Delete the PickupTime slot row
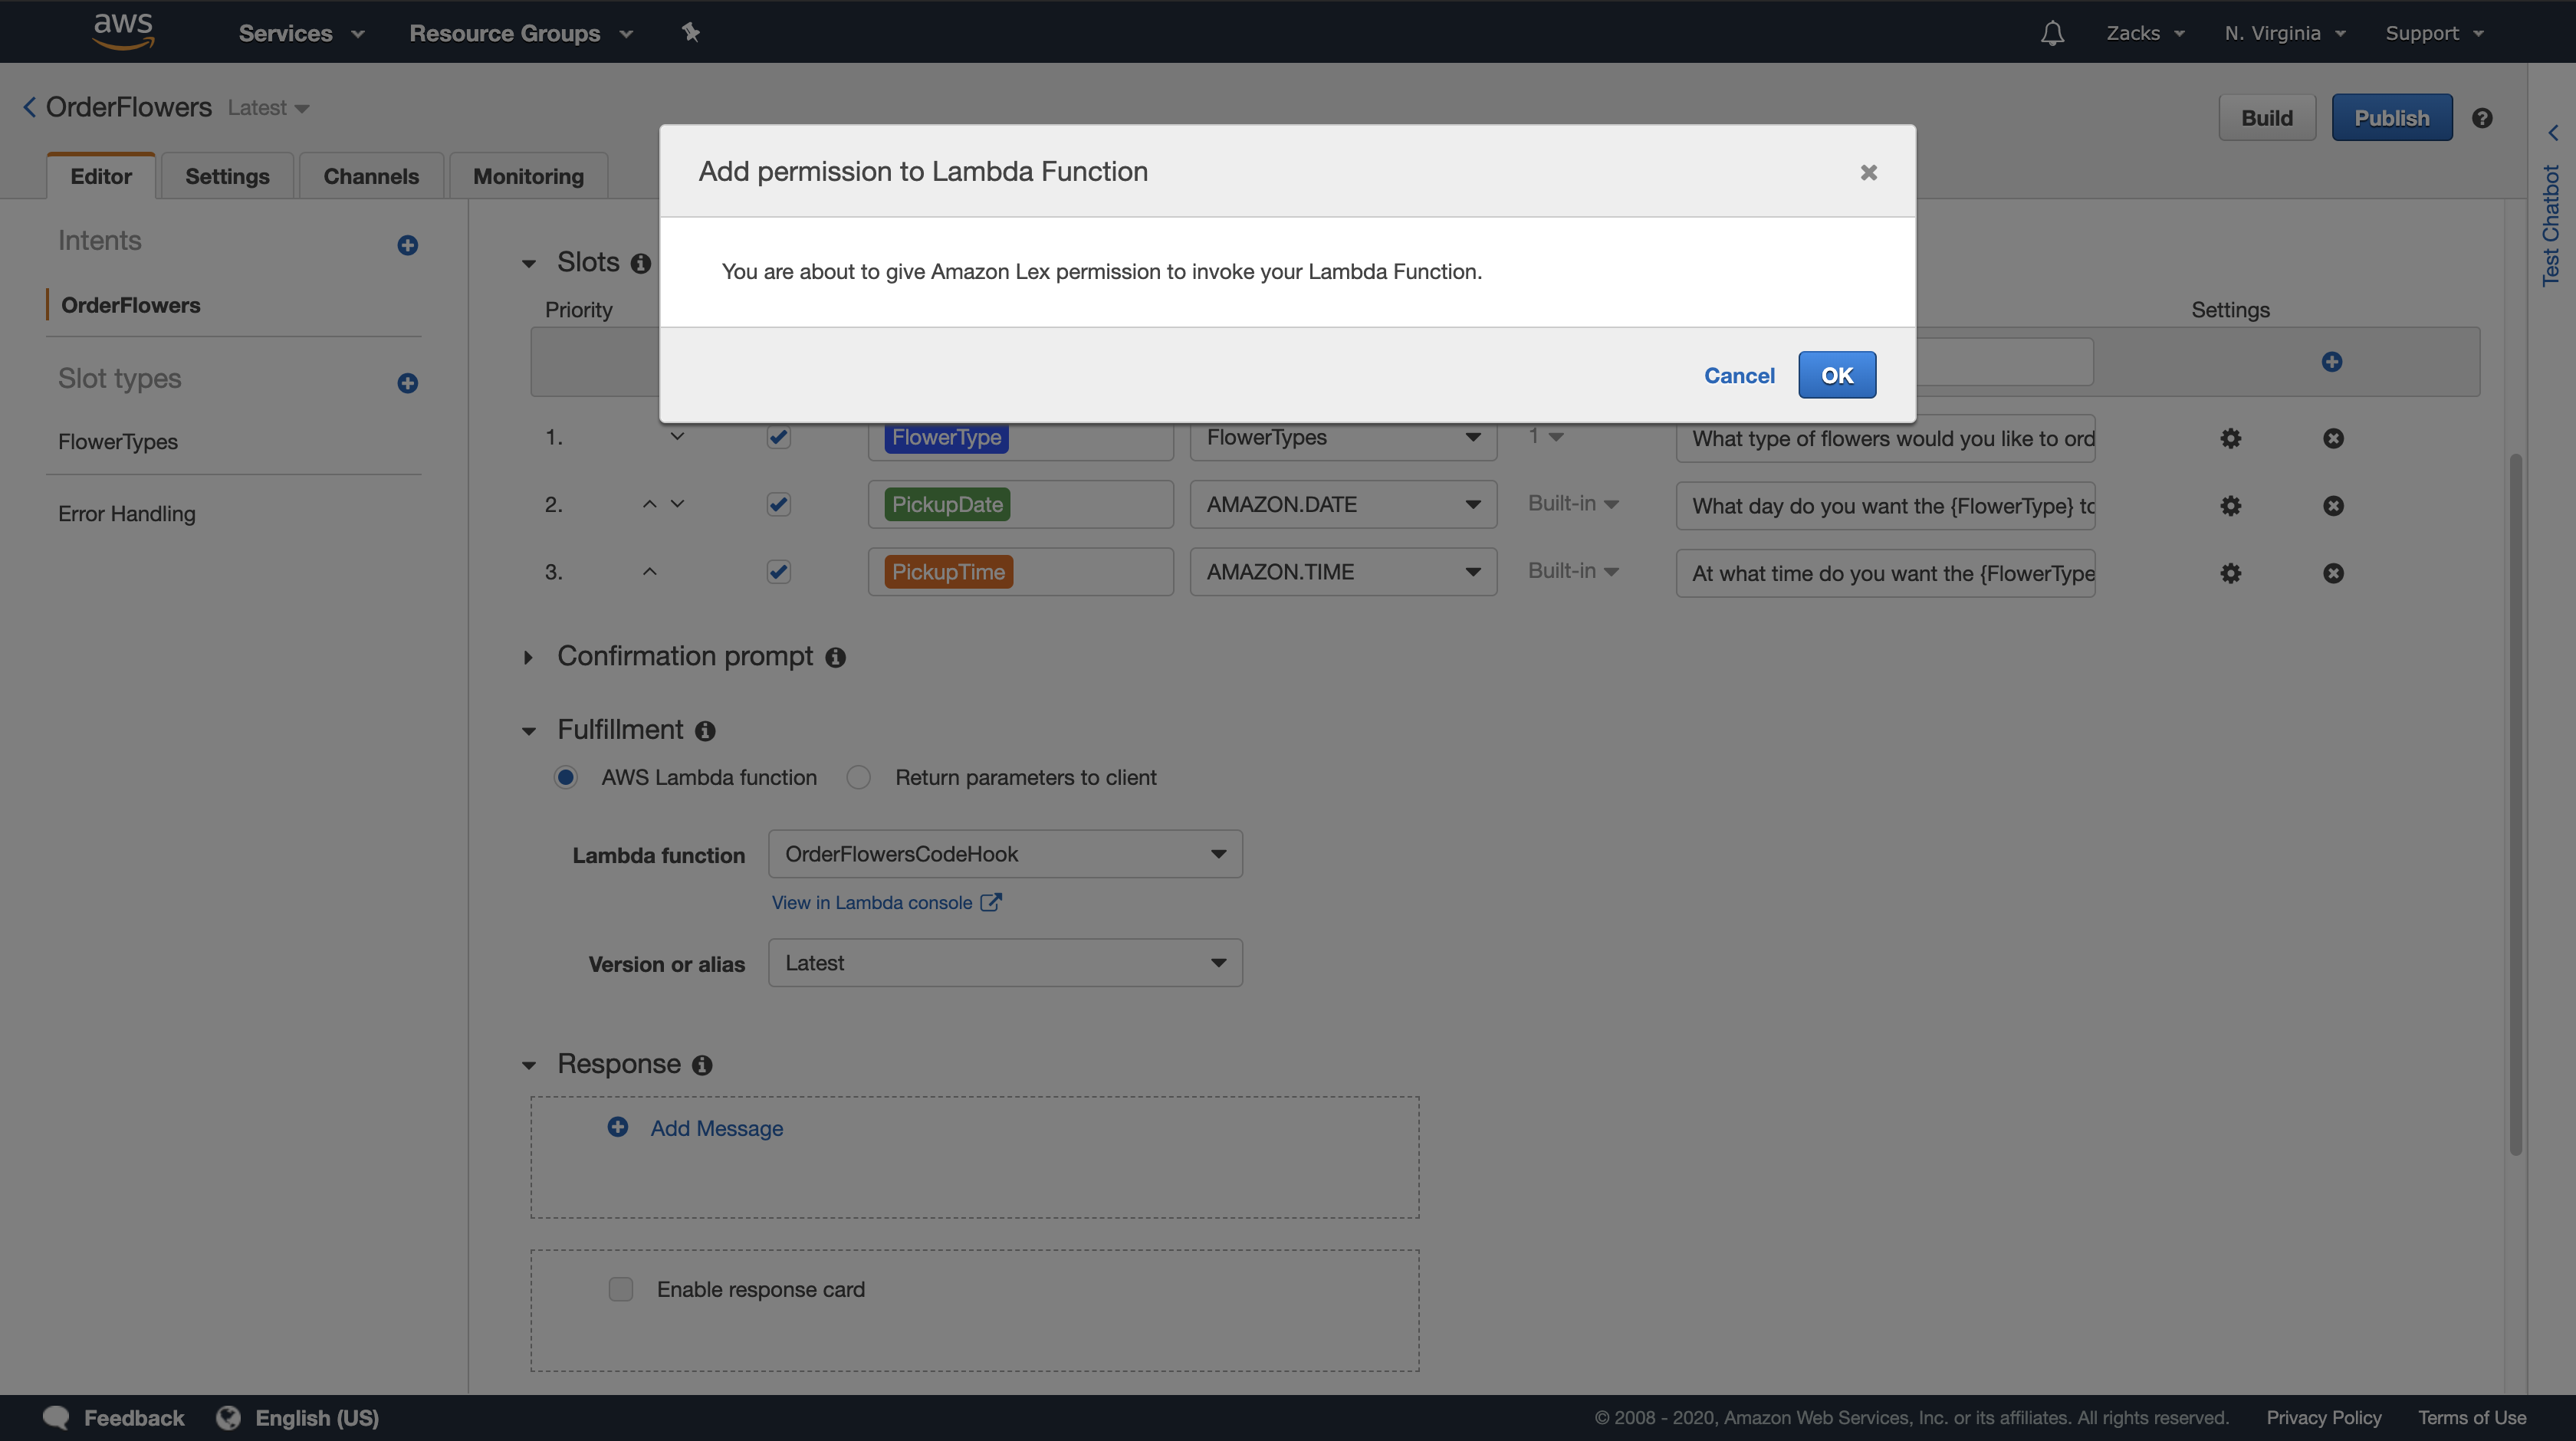 2333,573
